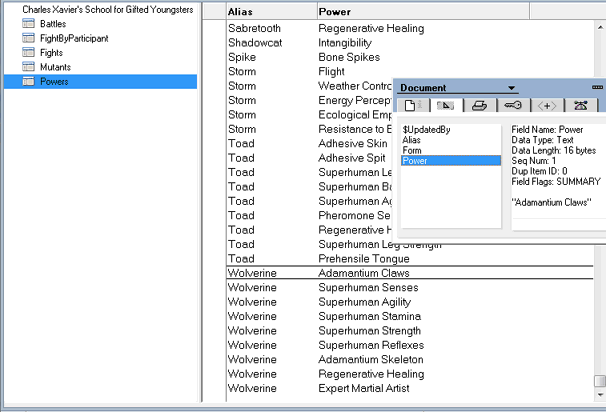Click the Battles view icon
This screenshot has height=412, width=606.
[28, 24]
